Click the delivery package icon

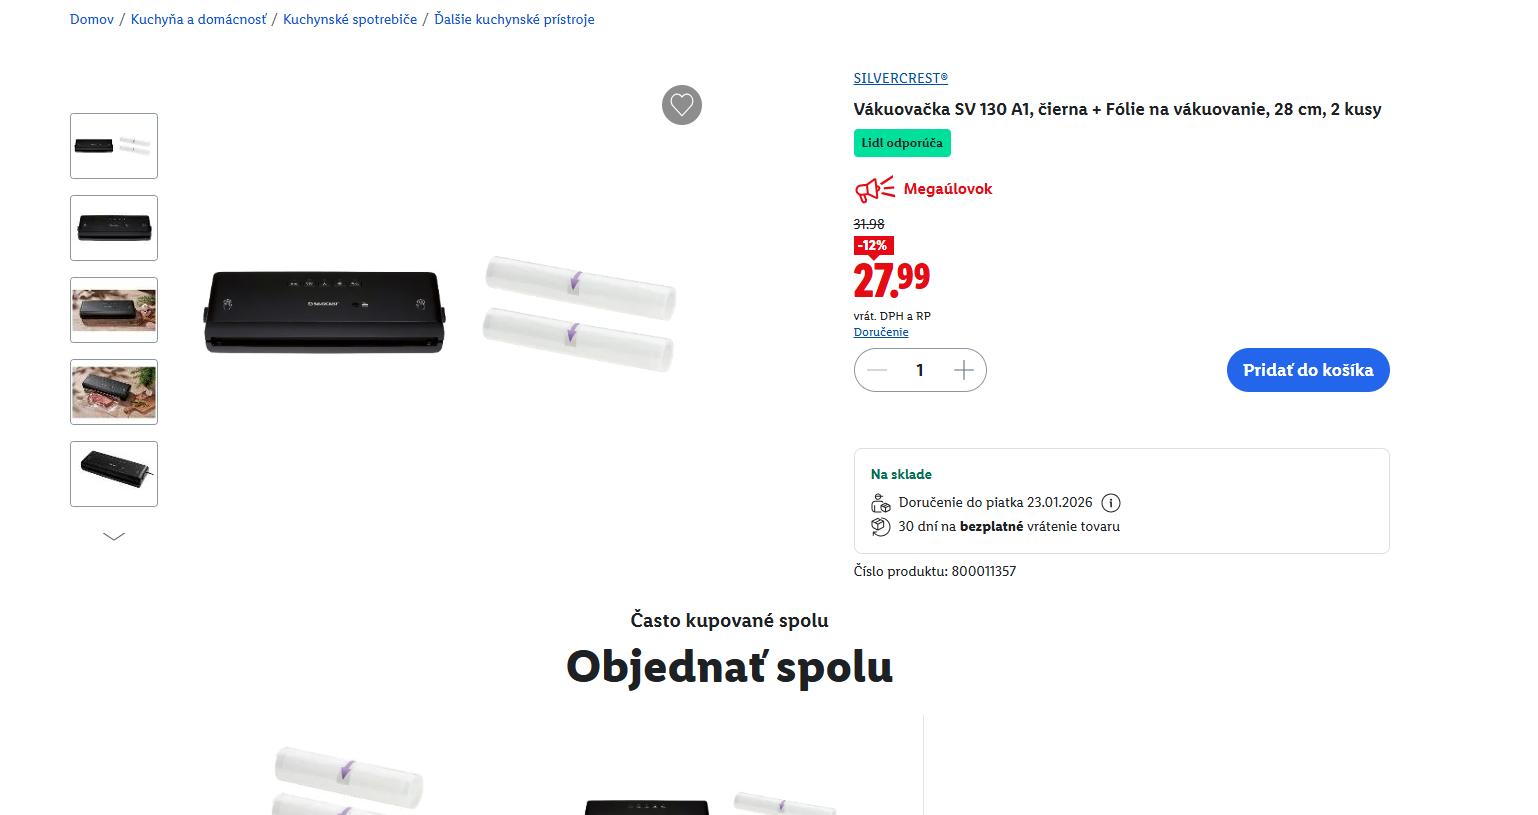click(880, 503)
